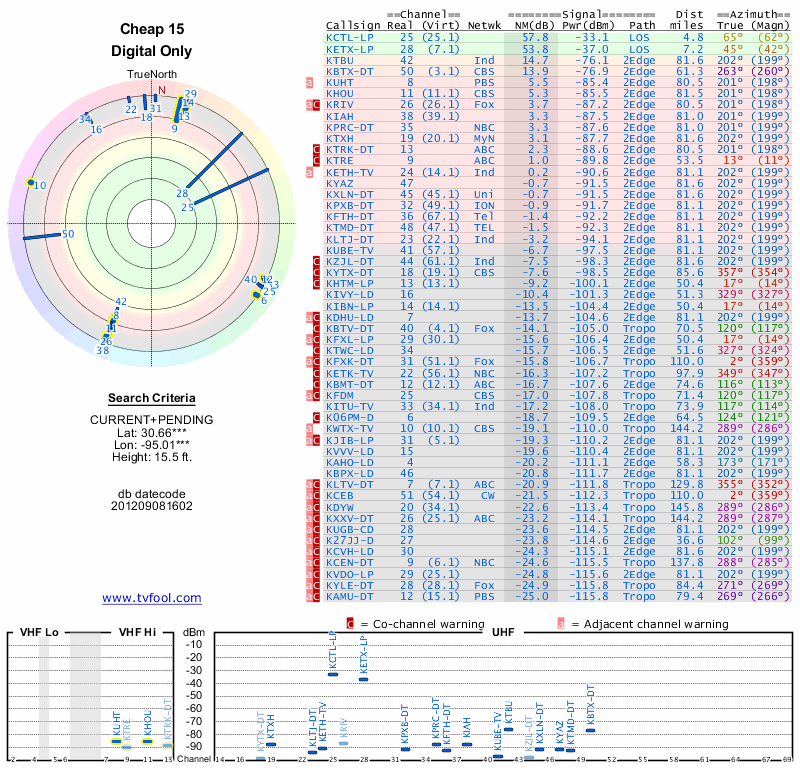The width and height of the screenshot is (800, 768).
Task: Click KPRC-DT callsign in the table
Action: (349, 128)
